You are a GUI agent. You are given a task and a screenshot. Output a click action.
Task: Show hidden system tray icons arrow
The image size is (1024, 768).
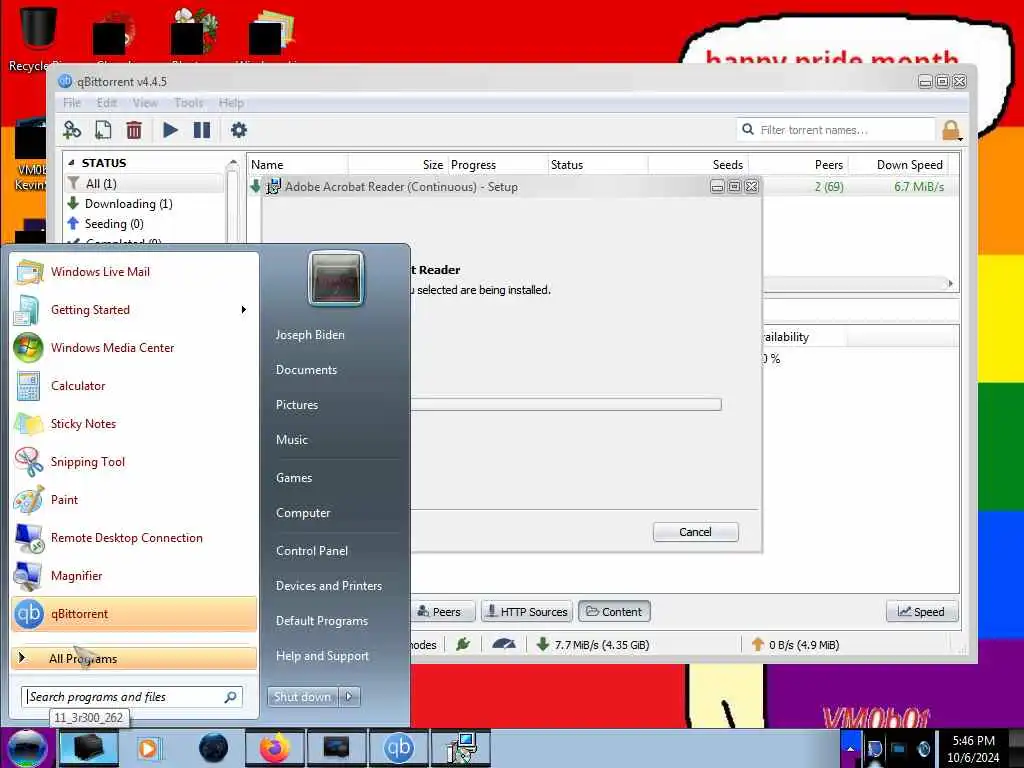click(850, 748)
